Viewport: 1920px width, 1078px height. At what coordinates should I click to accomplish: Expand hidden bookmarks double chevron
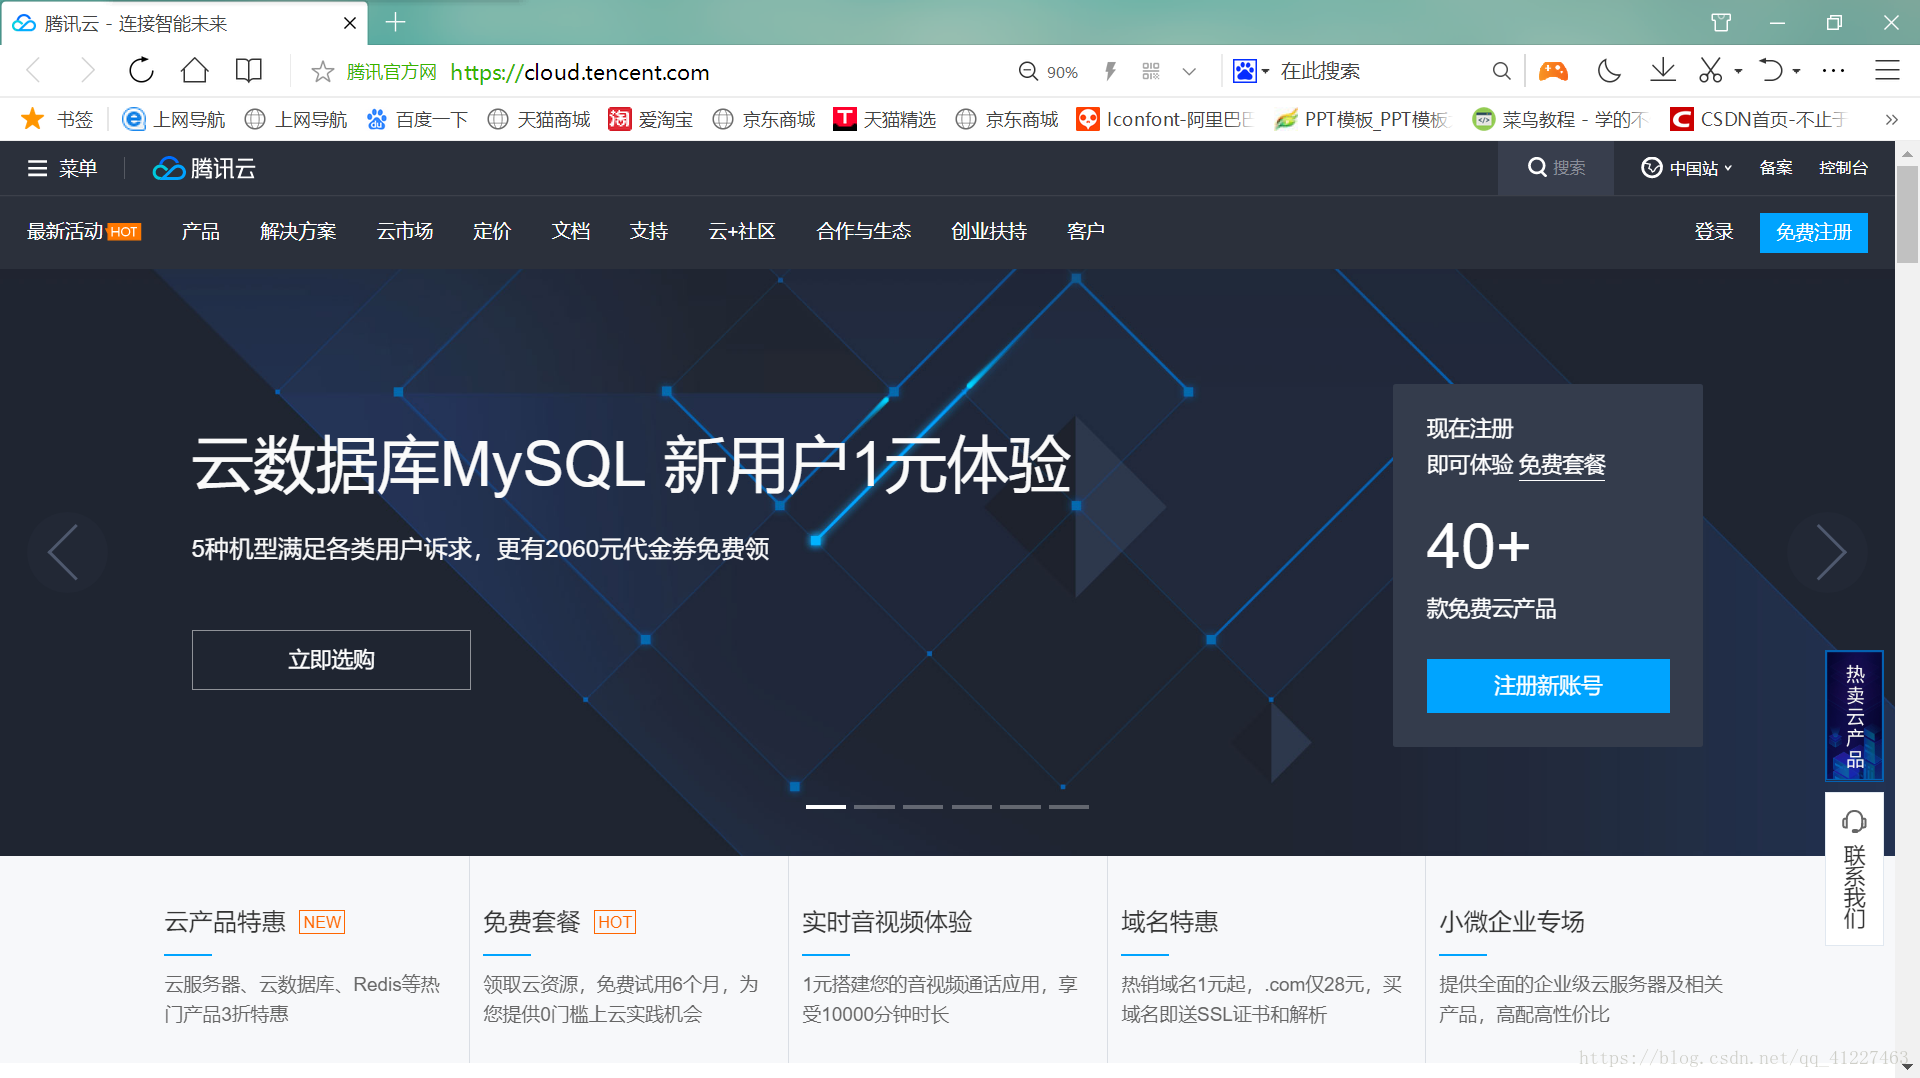click(1891, 120)
